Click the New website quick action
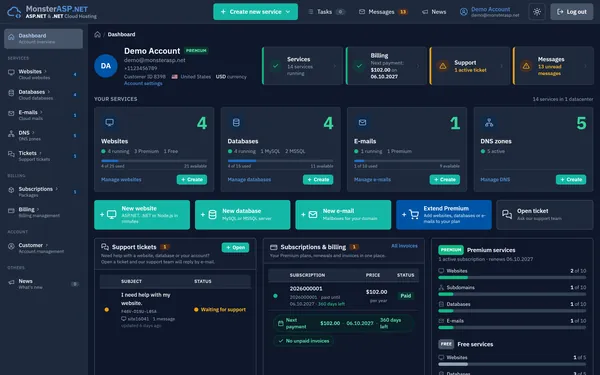600x375 pixels. point(142,215)
